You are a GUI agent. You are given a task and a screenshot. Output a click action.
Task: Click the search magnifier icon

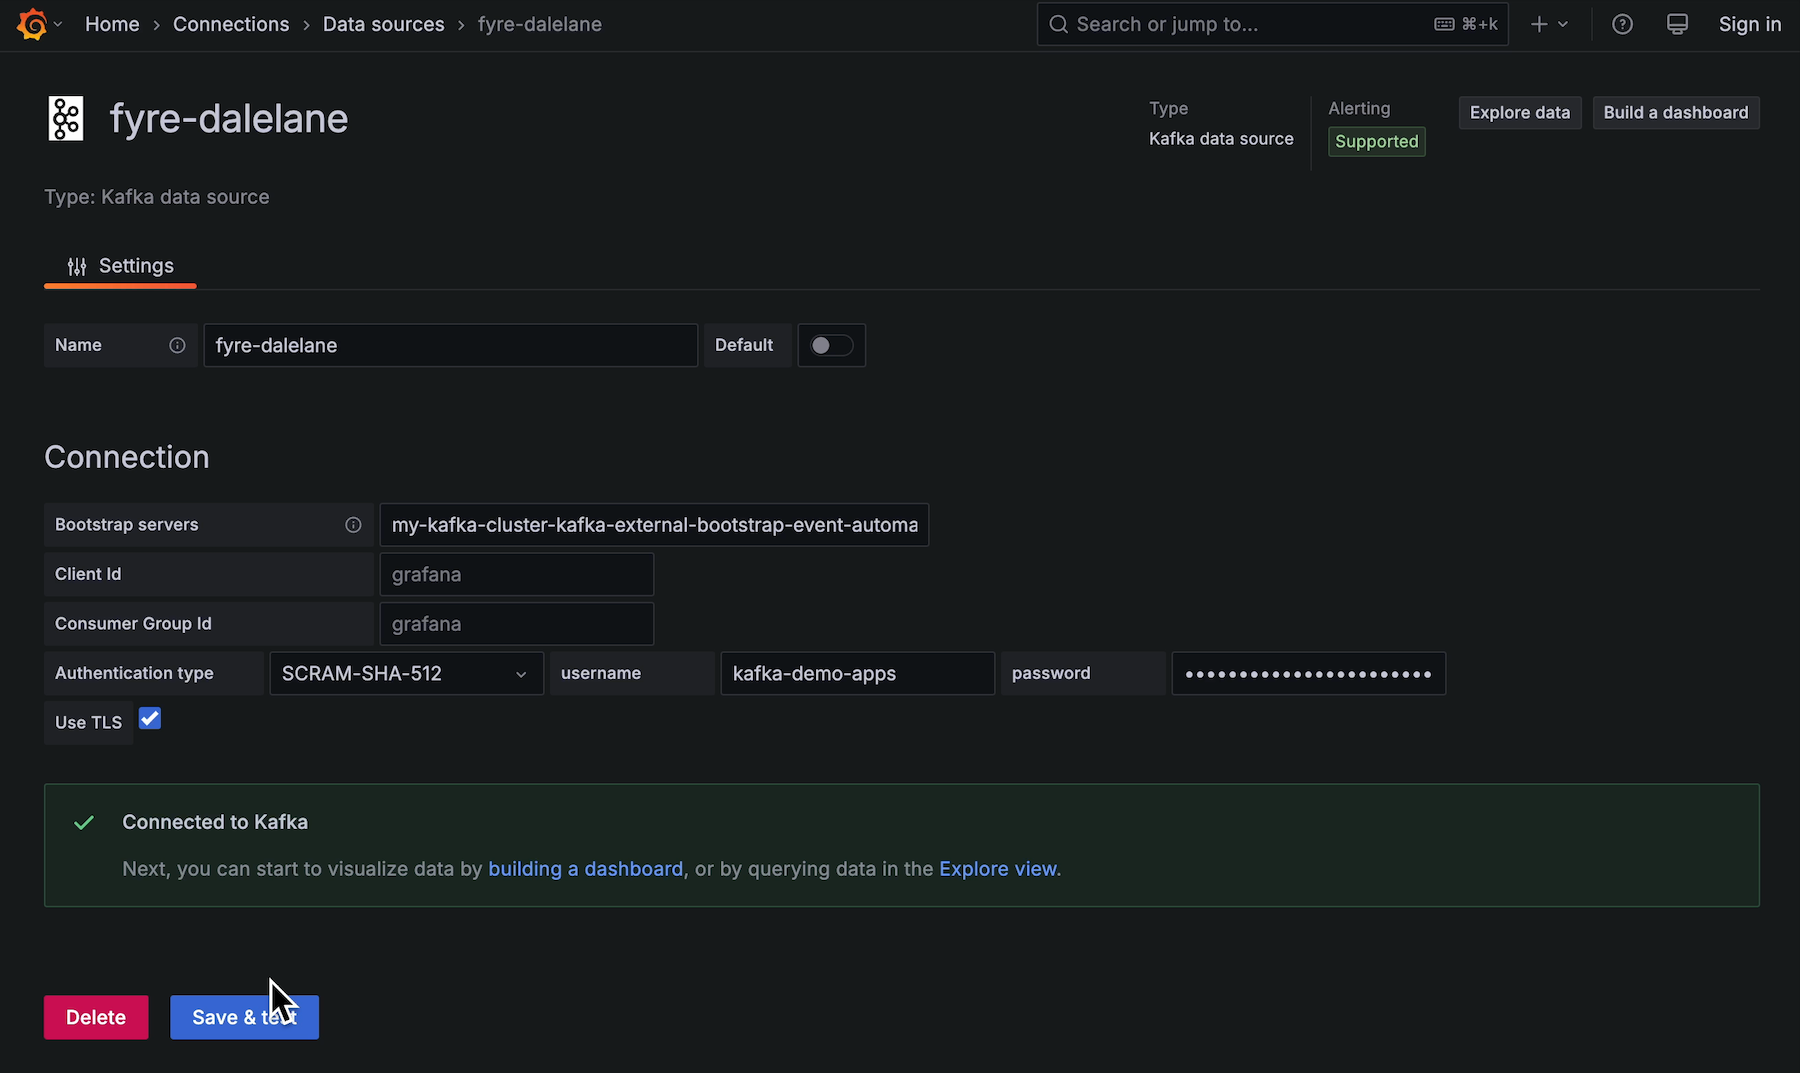1058,24
